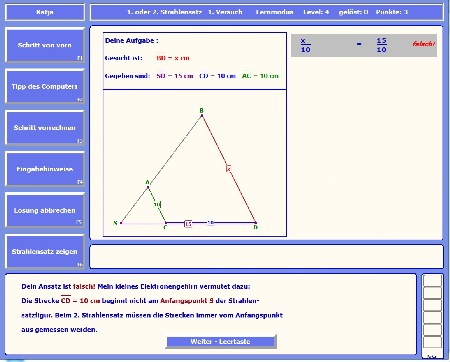Abort via "Lösung abbrechen" button
Viewport: 450px width, 362px height.
45,210
